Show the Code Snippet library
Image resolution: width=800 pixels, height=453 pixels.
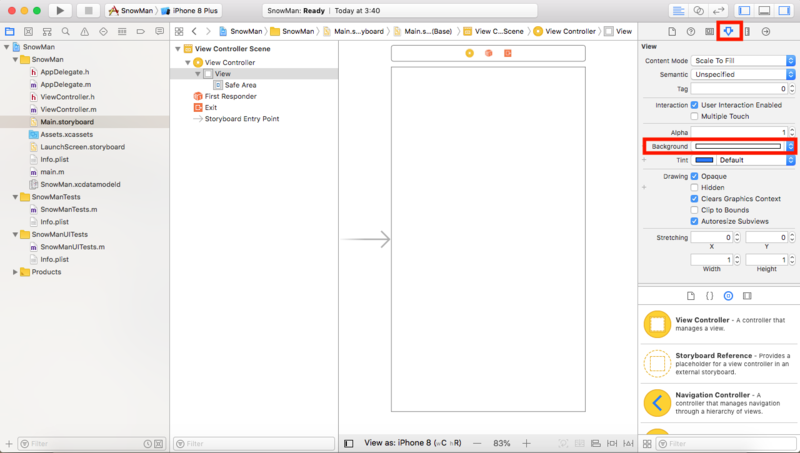pos(710,296)
